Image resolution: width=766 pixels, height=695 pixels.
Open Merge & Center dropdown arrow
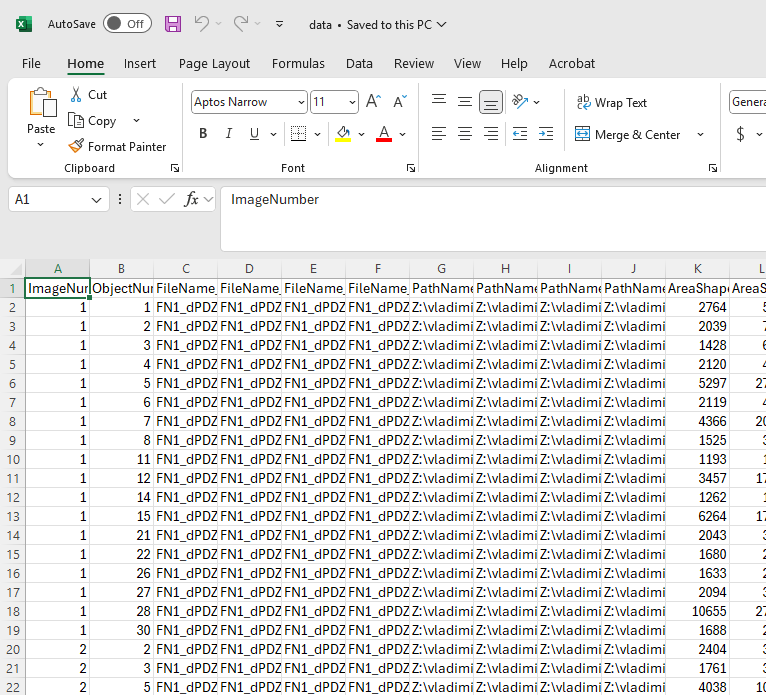click(700, 135)
